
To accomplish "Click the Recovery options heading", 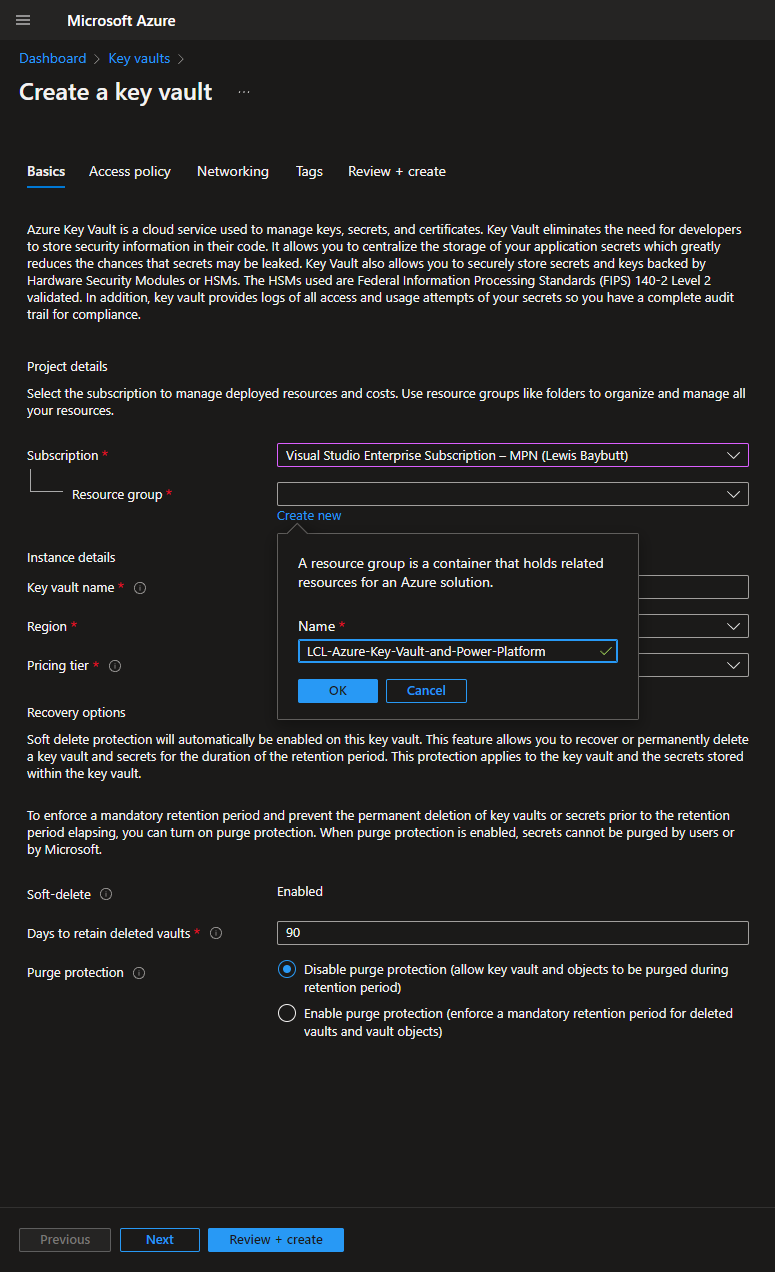I will click(76, 713).
